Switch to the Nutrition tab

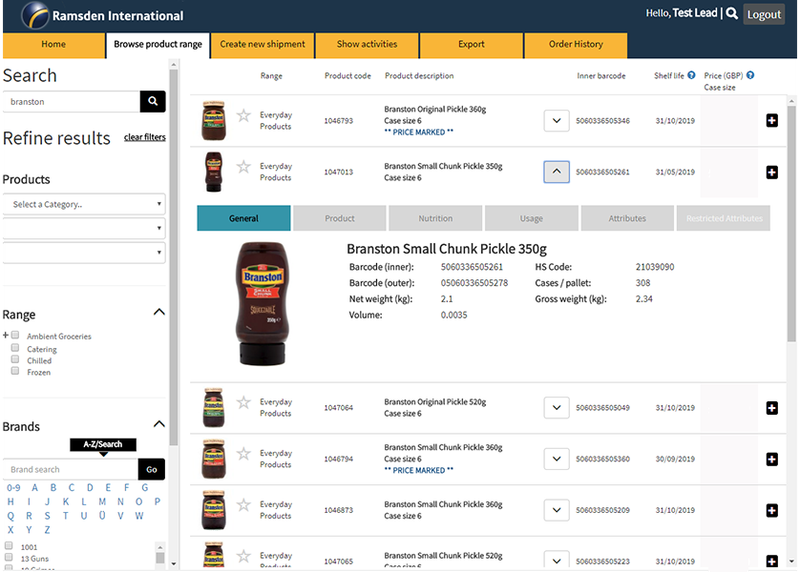(x=435, y=218)
